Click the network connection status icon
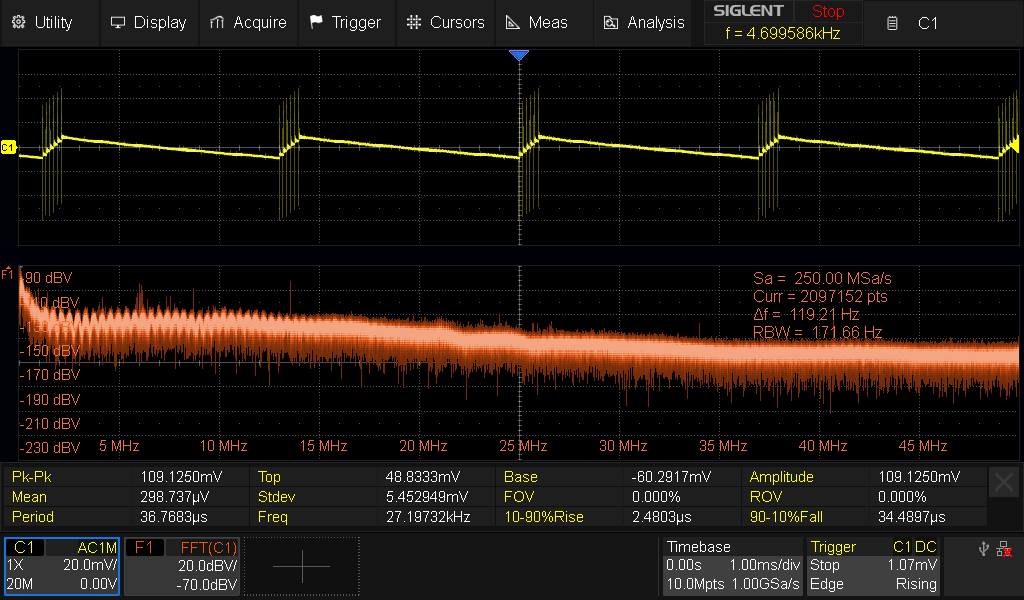Image resolution: width=1024 pixels, height=600 pixels. click(x=1002, y=549)
